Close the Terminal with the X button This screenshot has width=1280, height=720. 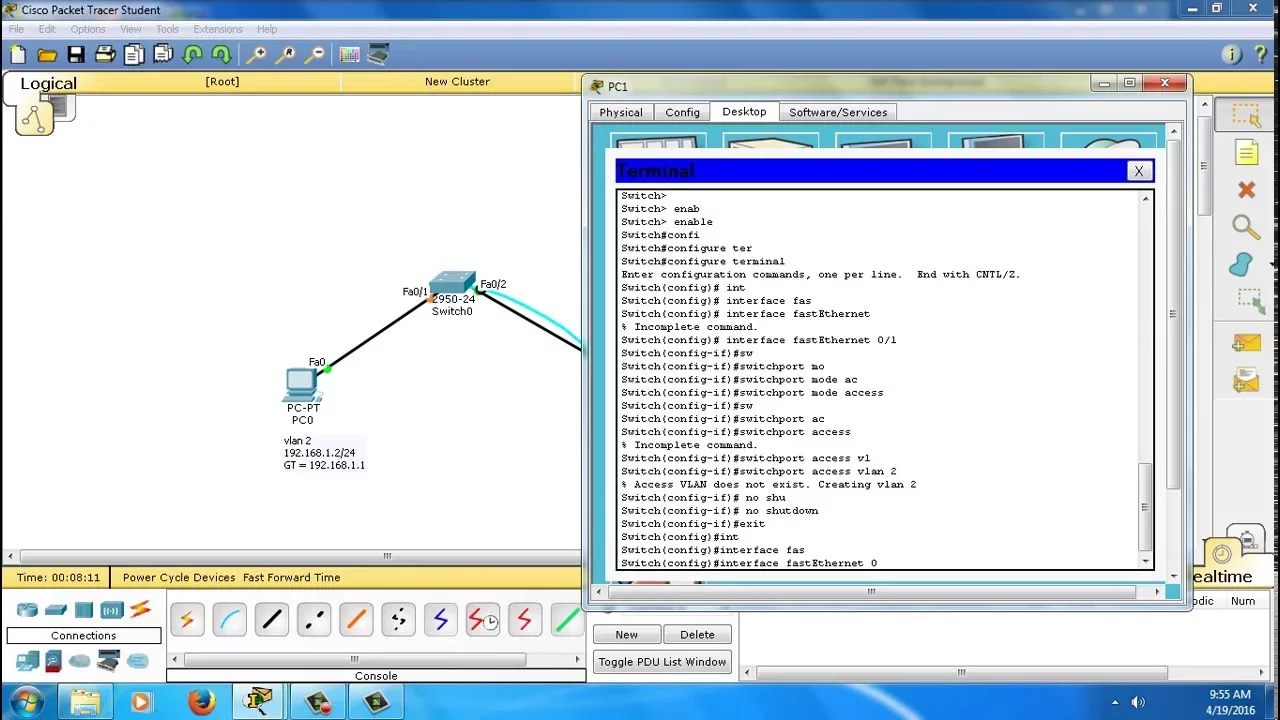pyautogui.click(x=1138, y=171)
